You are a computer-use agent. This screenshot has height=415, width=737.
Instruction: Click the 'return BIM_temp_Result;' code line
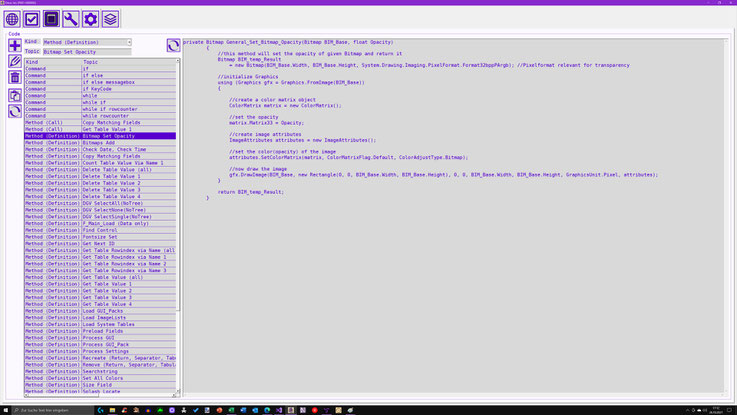pyautogui.click(x=251, y=192)
